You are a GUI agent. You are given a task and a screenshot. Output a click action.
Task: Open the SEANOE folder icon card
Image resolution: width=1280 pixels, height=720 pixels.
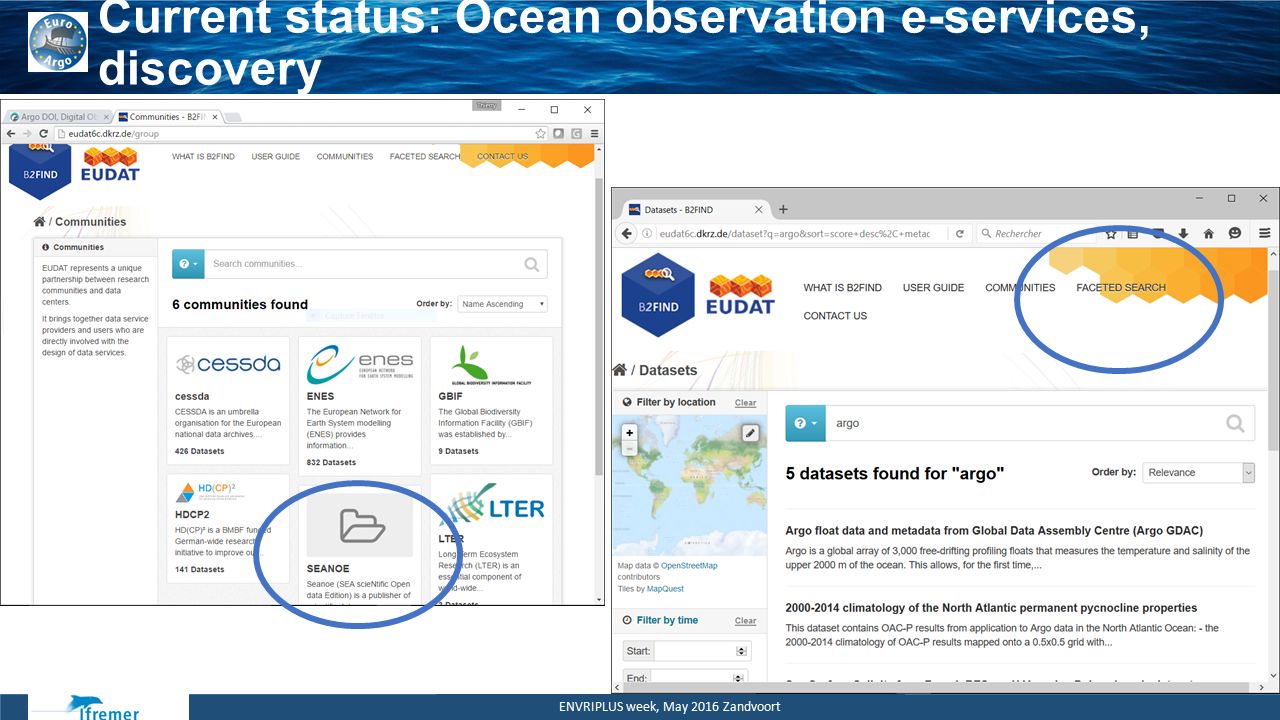click(360, 525)
